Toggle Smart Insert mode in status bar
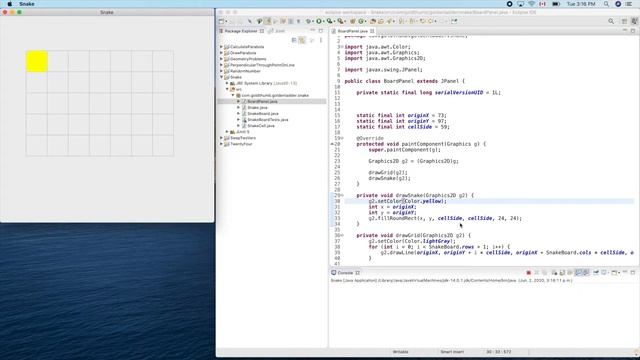 tap(452, 352)
